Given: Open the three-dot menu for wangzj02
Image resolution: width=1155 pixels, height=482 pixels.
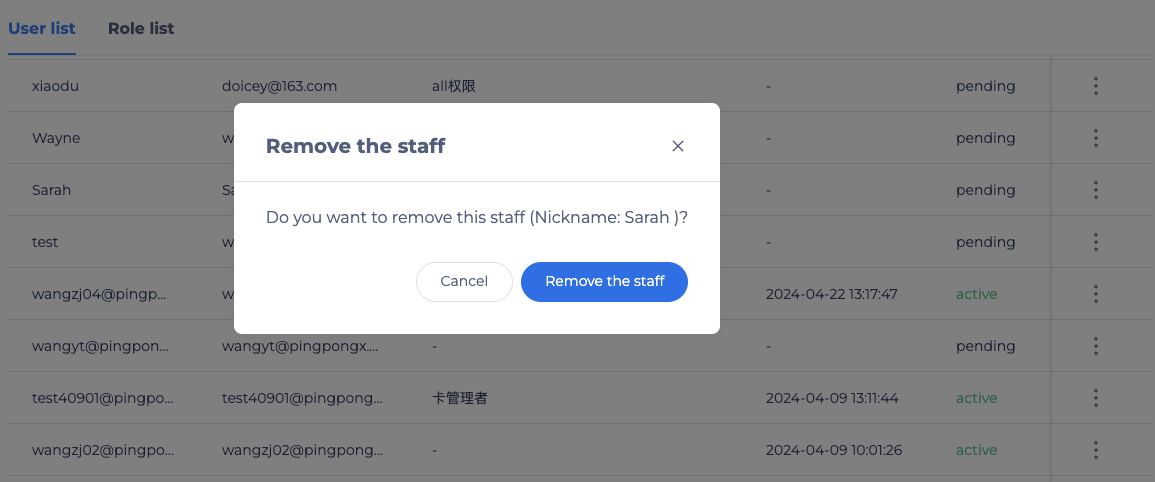Looking at the screenshot, I should (x=1096, y=450).
